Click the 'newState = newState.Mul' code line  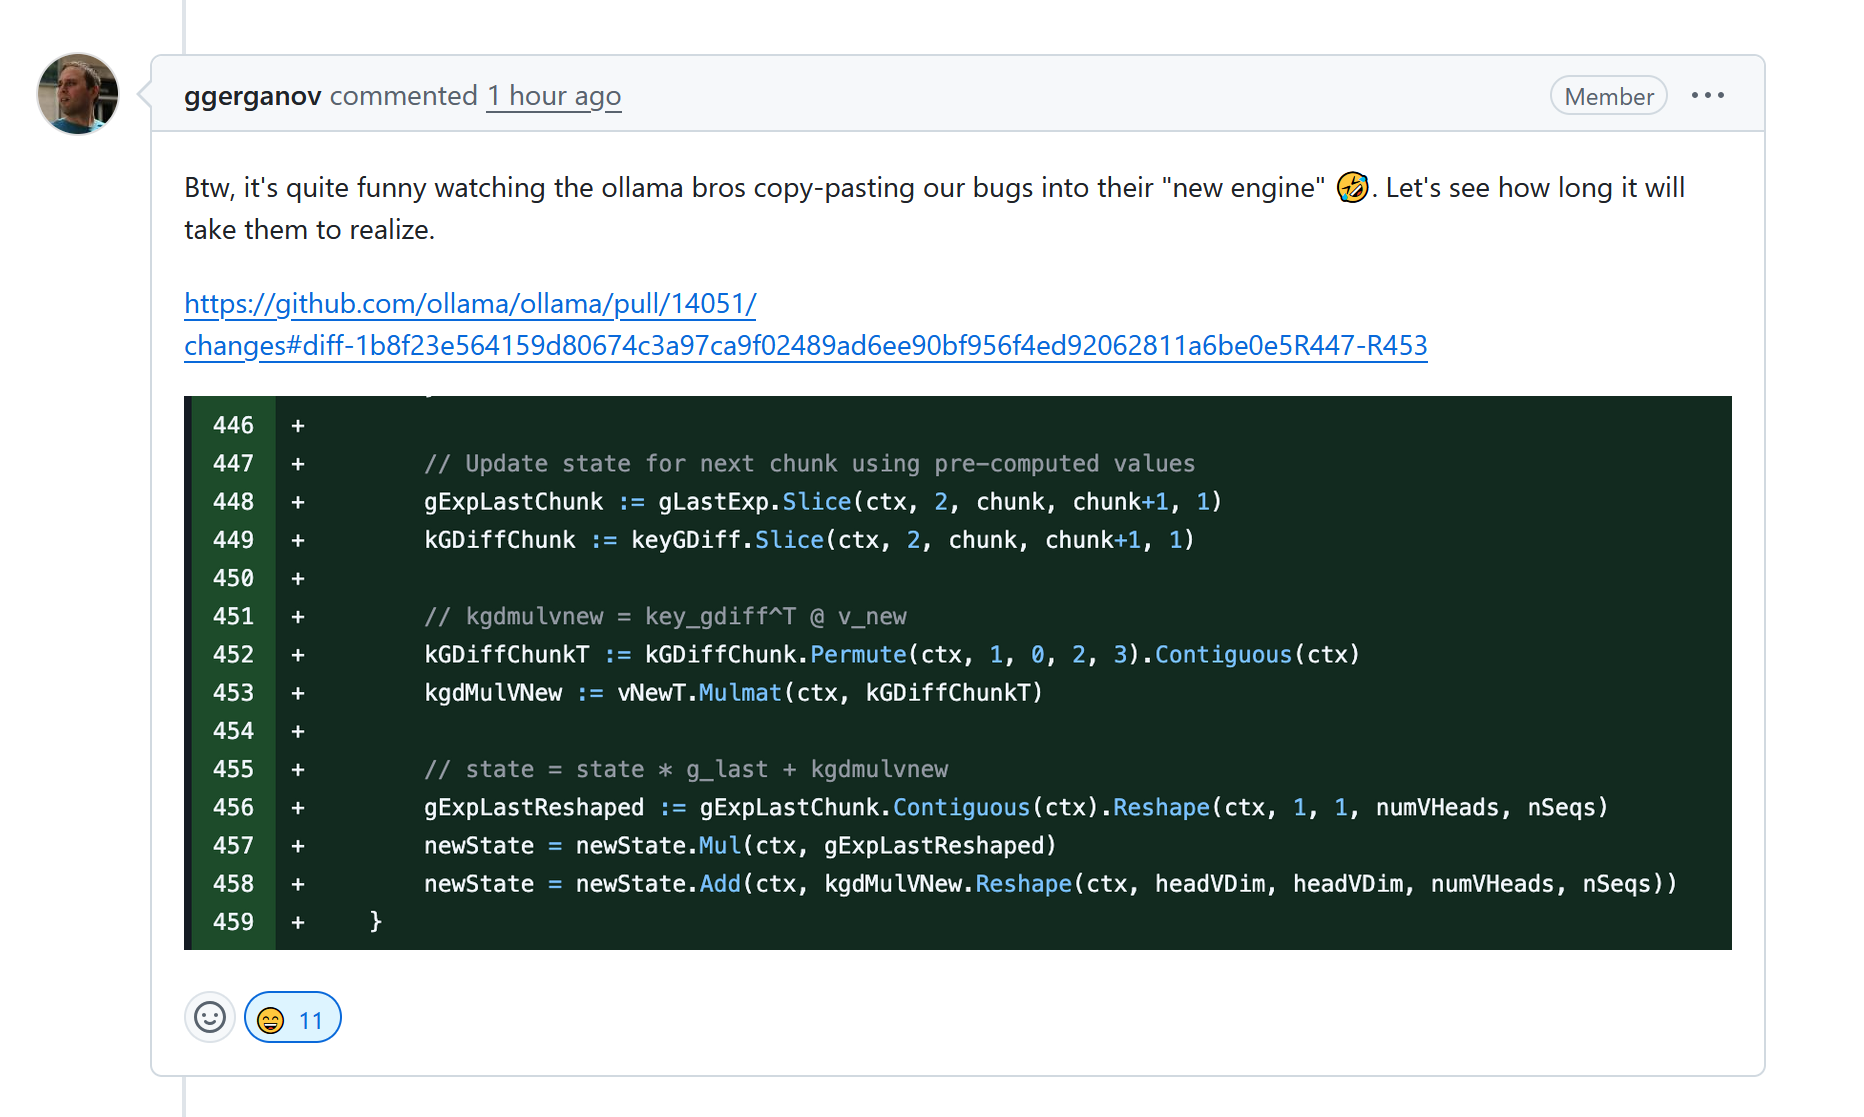point(740,846)
